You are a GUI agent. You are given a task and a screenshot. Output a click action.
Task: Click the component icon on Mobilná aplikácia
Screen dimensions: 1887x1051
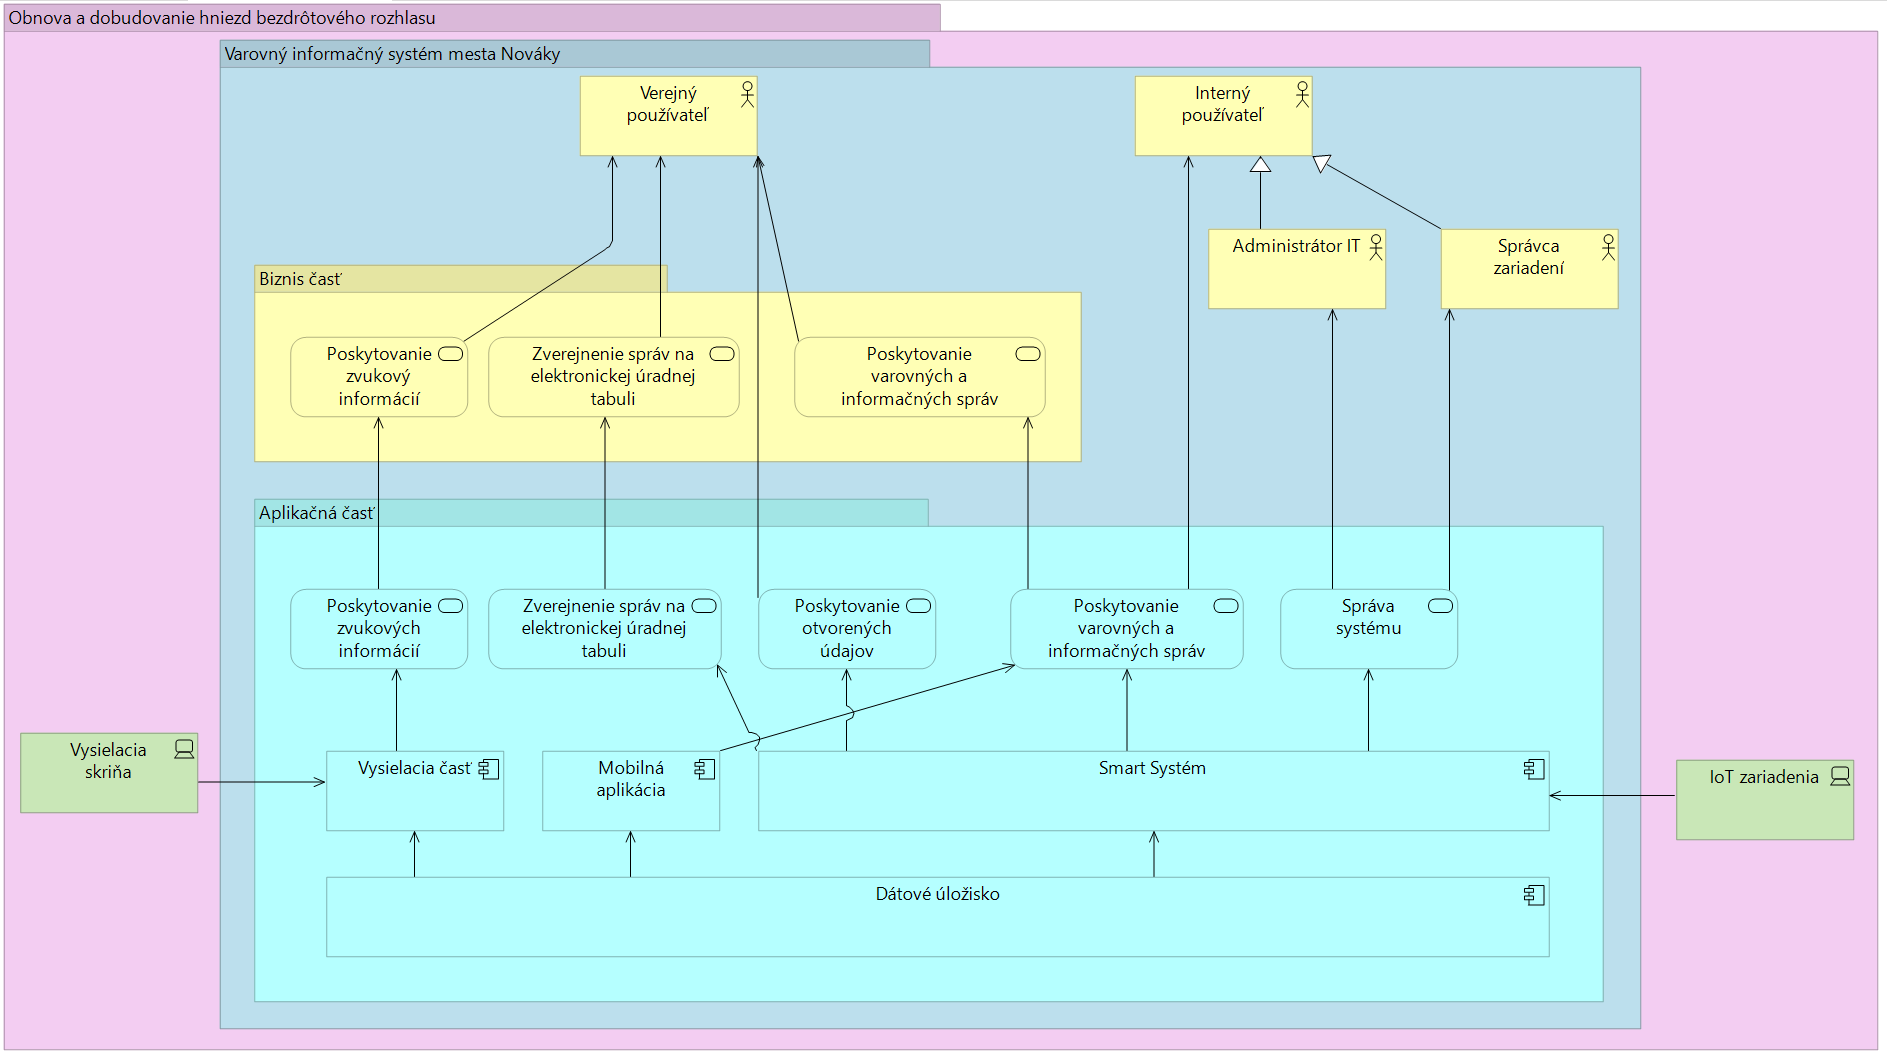705,769
